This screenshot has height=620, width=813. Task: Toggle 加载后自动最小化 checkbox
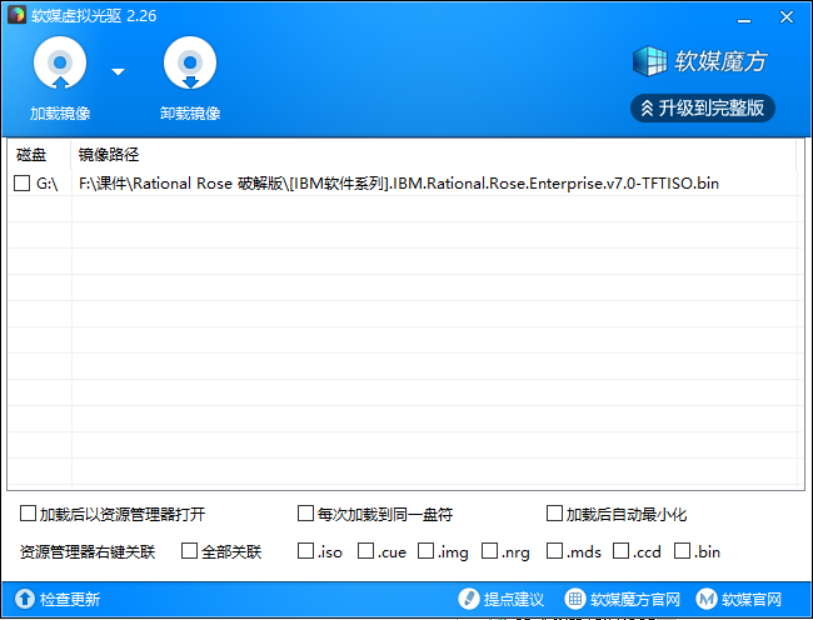point(554,513)
